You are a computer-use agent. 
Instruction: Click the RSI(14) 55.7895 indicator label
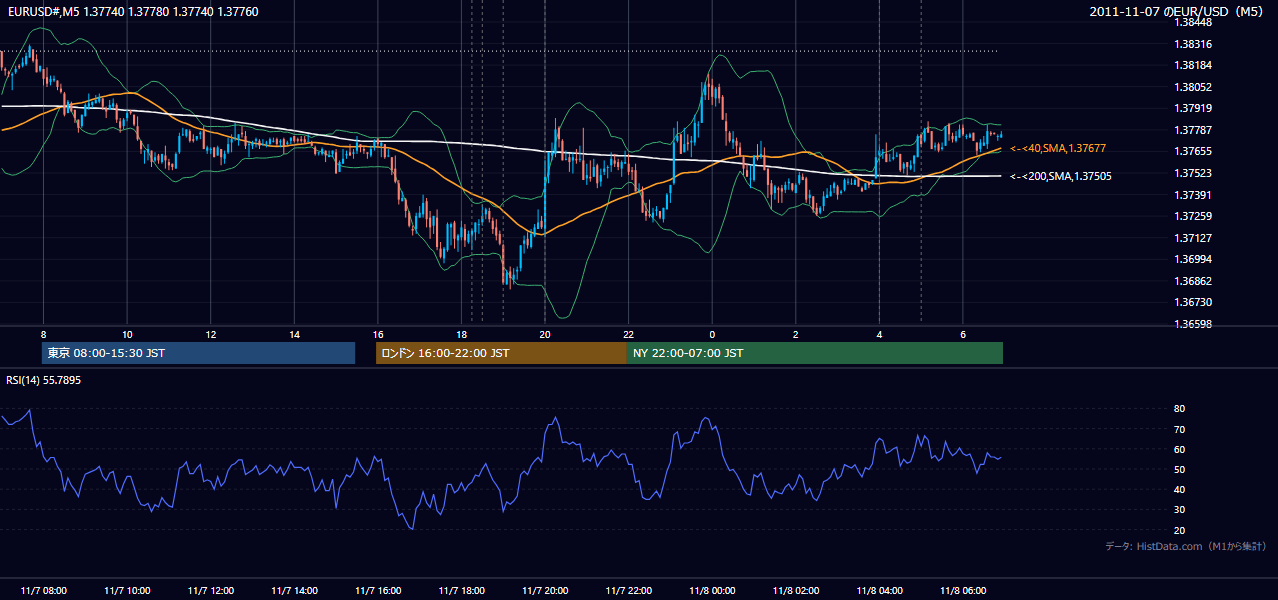tap(44, 380)
